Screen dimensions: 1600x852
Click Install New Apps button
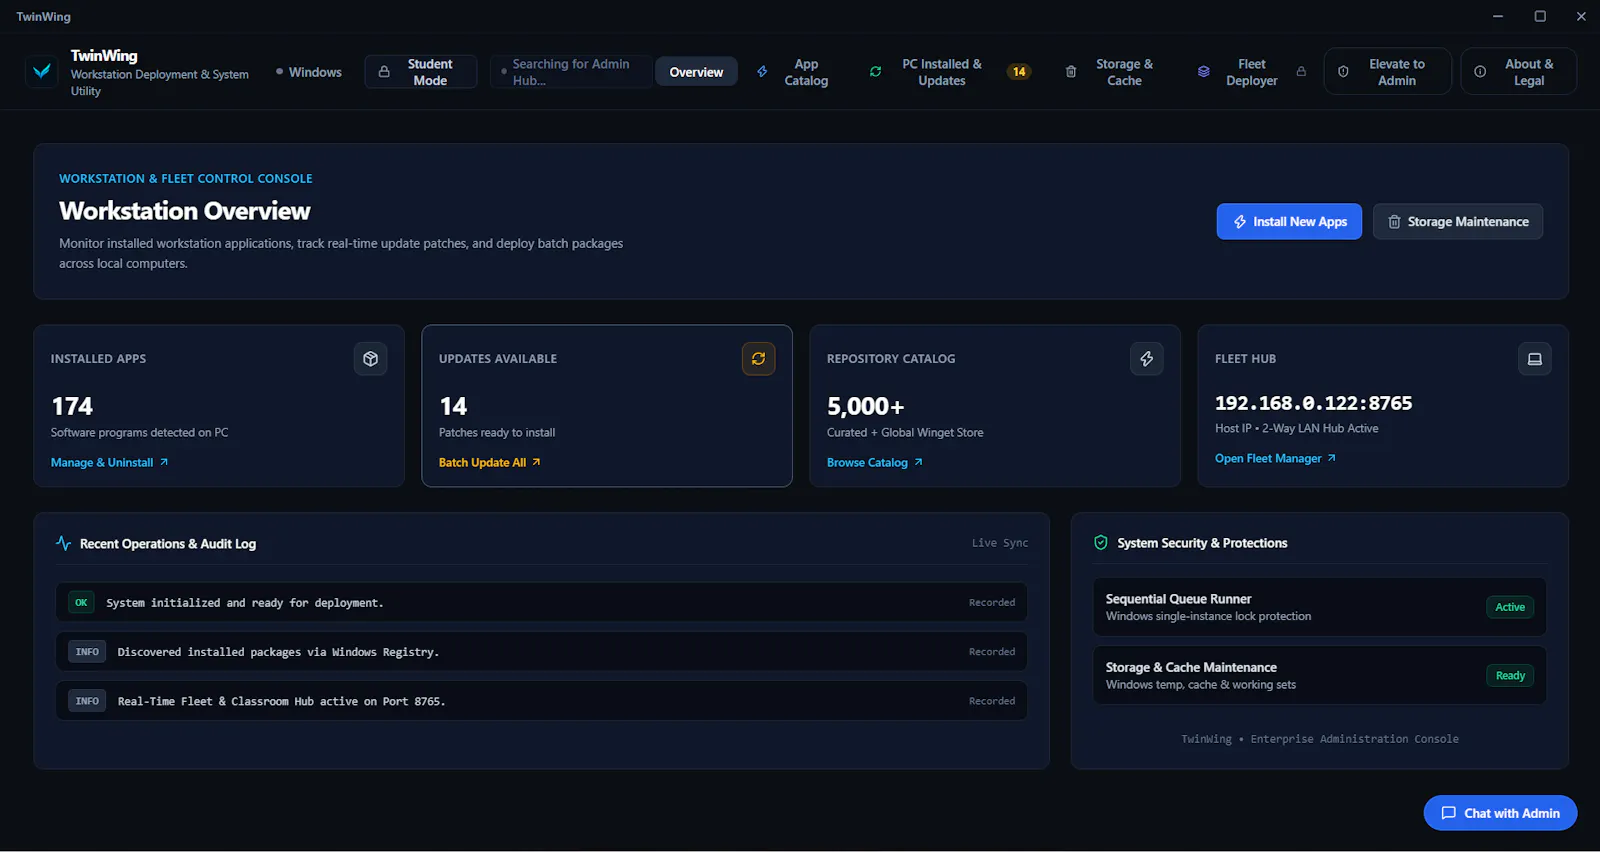(1289, 222)
